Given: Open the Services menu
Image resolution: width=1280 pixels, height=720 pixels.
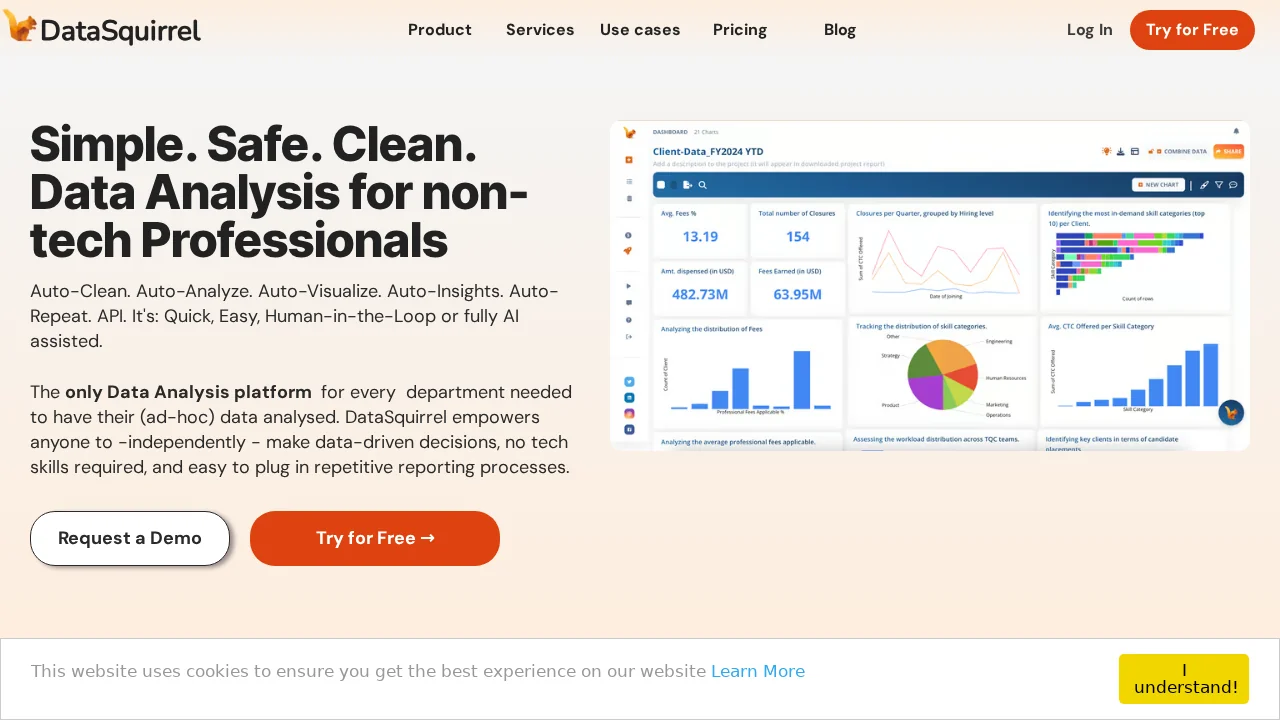Looking at the screenshot, I should point(540,30).
